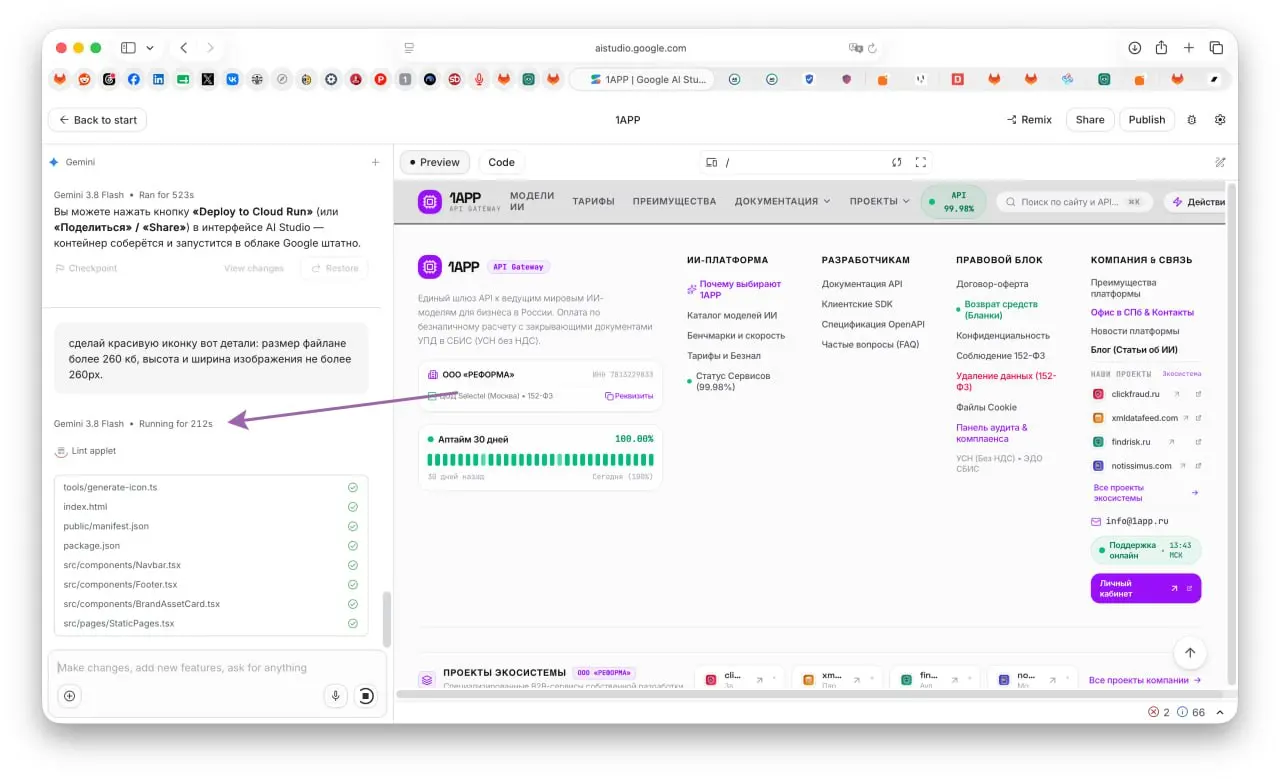Show Safari tab overview icon

click(x=1216, y=48)
